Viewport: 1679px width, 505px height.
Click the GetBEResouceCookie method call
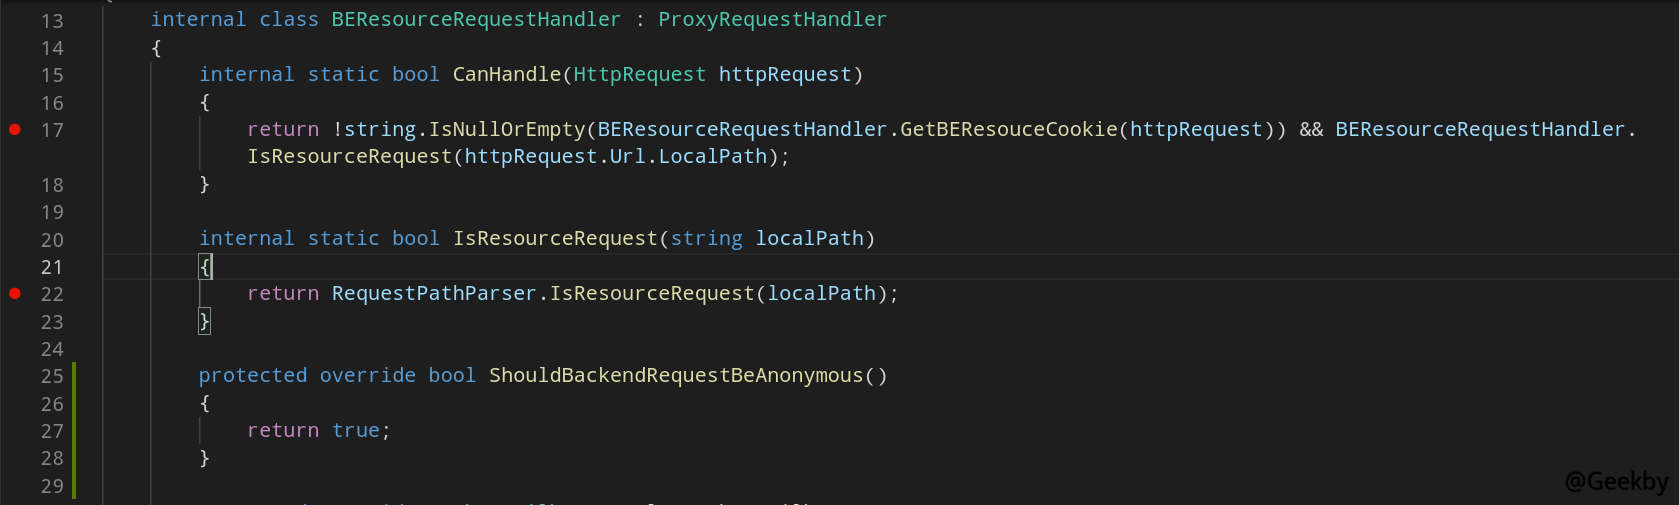(x=1008, y=130)
